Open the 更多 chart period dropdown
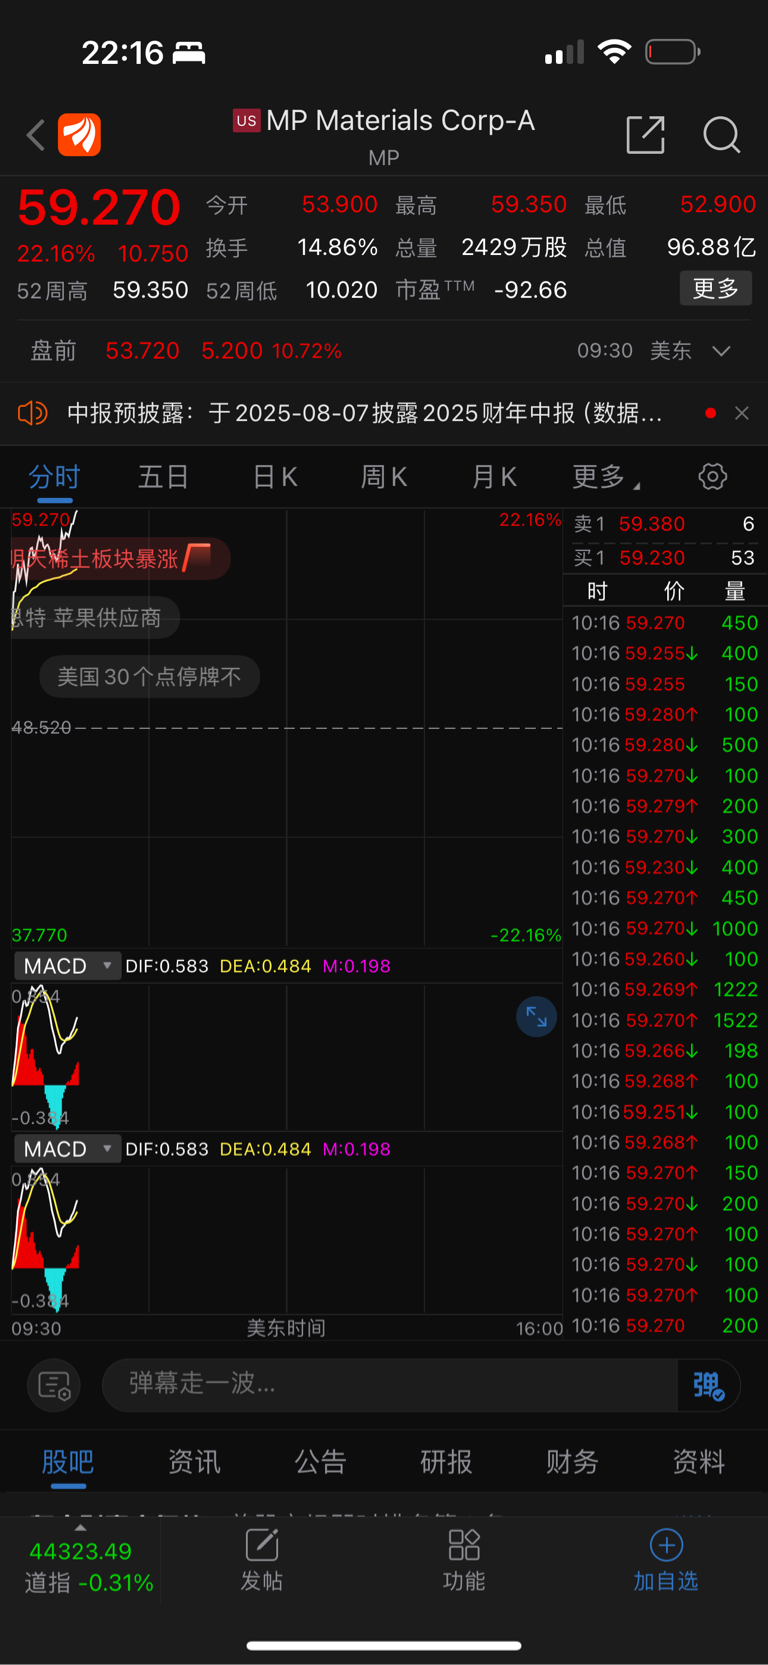The image size is (768, 1665). pyautogui.click(x=605, y=477)
